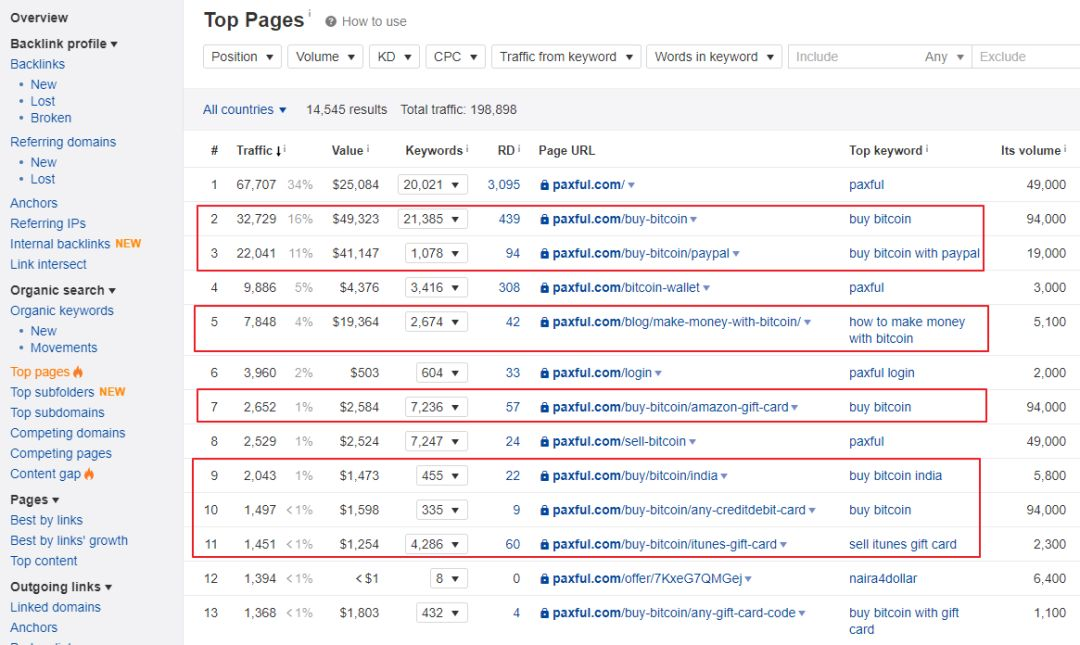Expand keywords dropdown showing 432
Viewport: 1080px width, 645px height.
(x=442, y=613)
